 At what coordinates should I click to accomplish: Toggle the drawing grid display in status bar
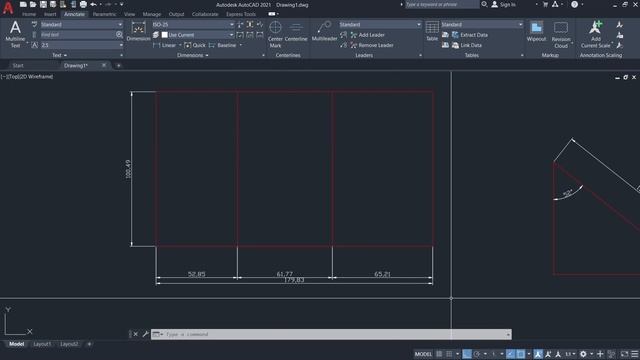coord(439,354)
